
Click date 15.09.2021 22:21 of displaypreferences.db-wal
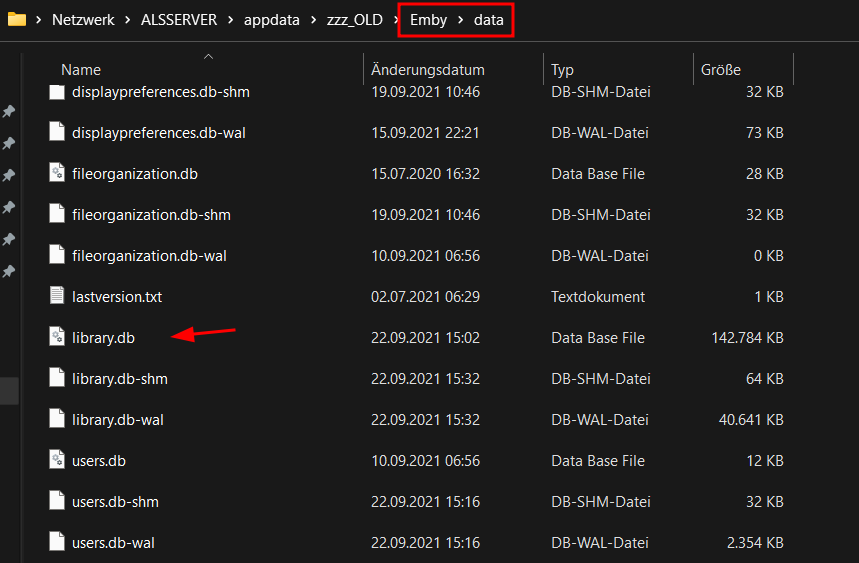coord(425,133)
